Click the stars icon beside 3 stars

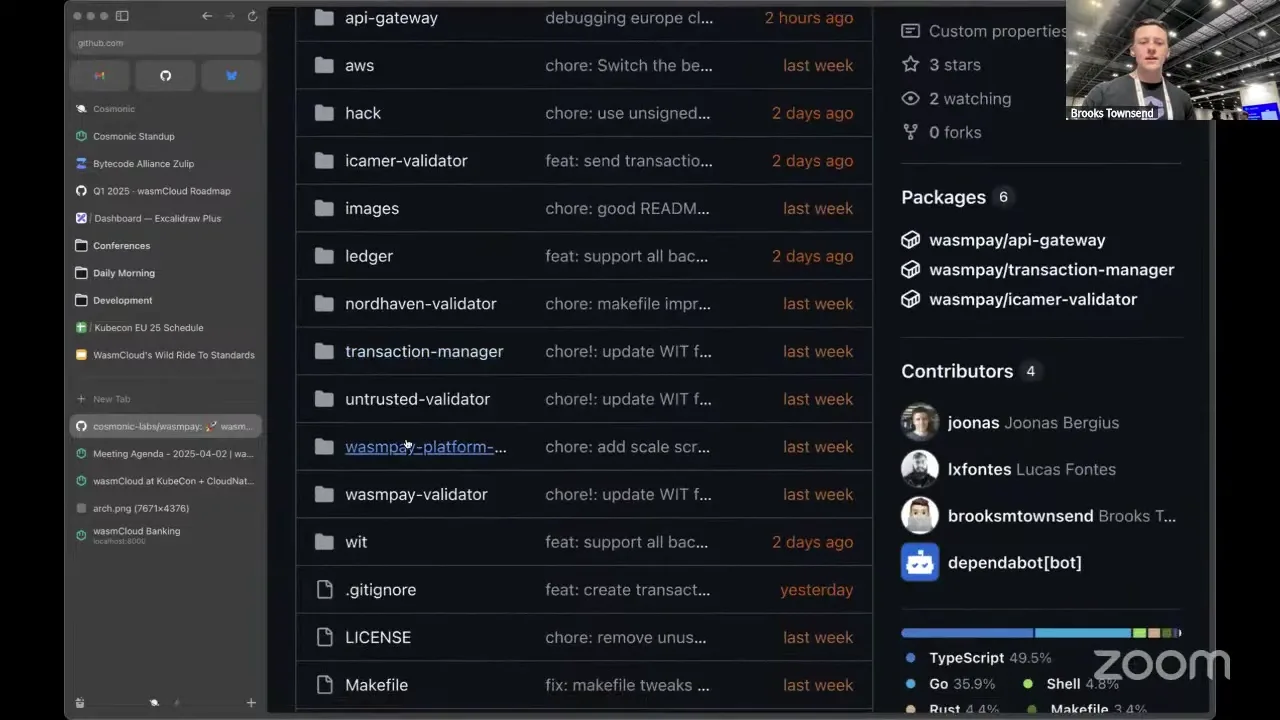click(910, 64)
